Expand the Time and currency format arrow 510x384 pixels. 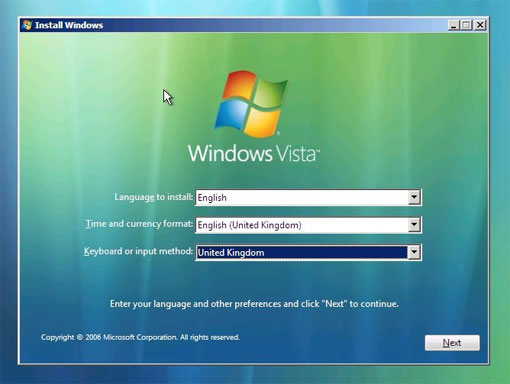pyautogui.click(x=414, y=225)
